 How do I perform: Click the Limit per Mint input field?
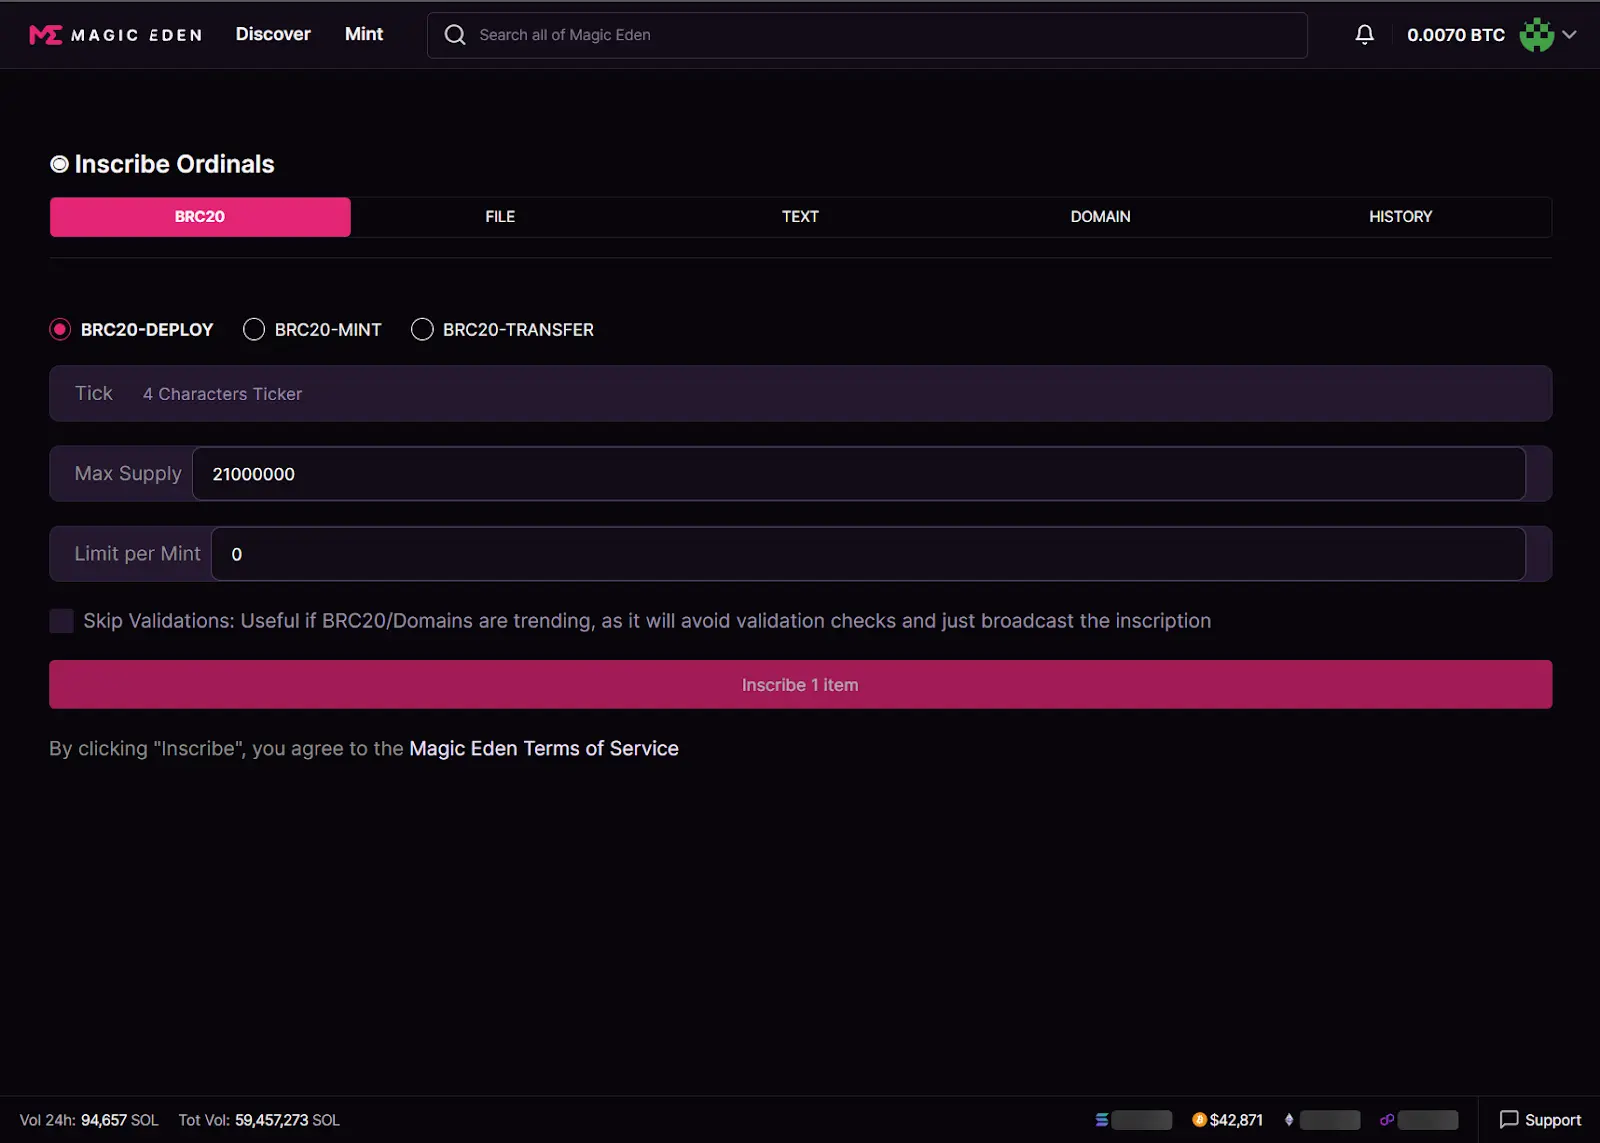(x=868, y=554)
